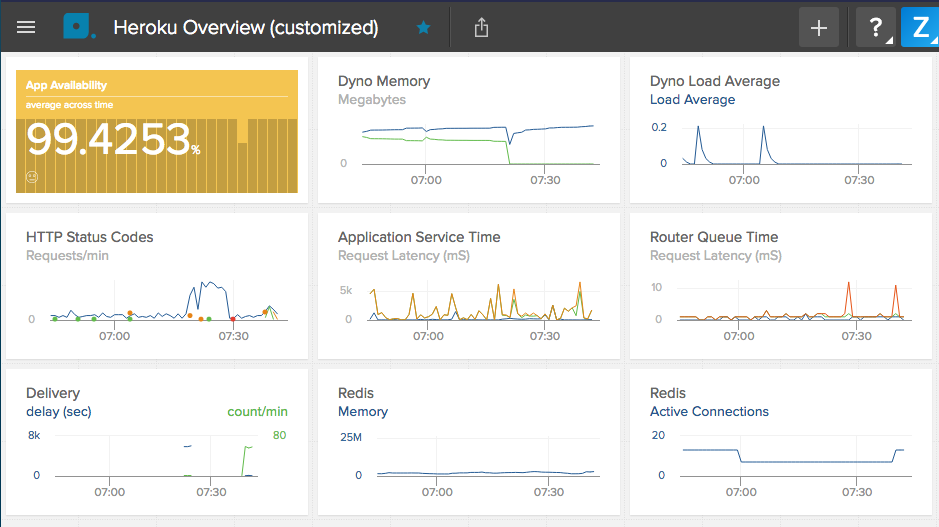
Task: Click the 'average across time' label
Action: [x=69, y=105]
